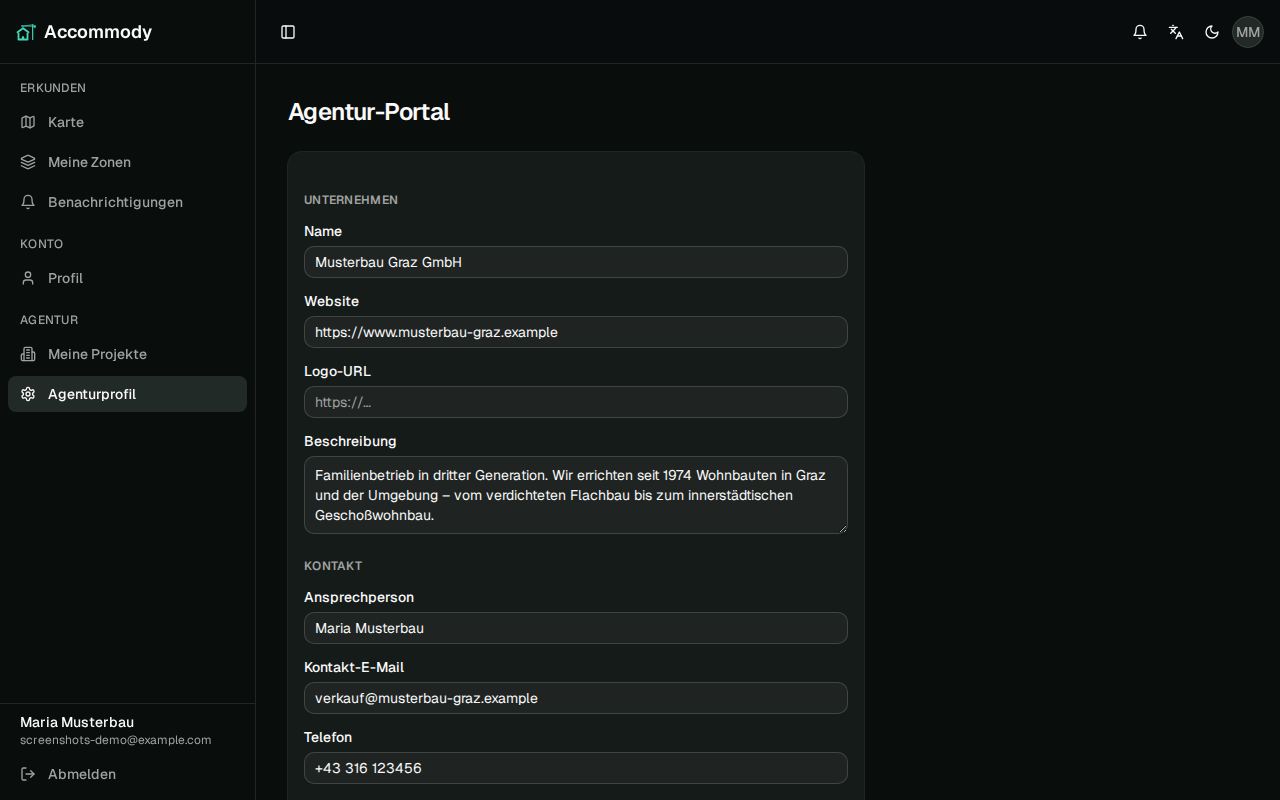1280x800 pixels.
Task: Click the Profil person icon
Action: click(x=28, y=278)
